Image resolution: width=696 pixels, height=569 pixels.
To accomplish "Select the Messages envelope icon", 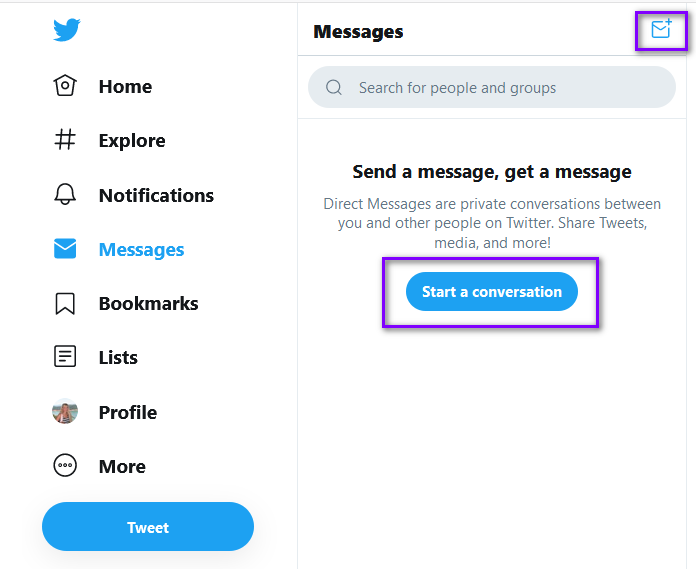I will click(65, 249).
